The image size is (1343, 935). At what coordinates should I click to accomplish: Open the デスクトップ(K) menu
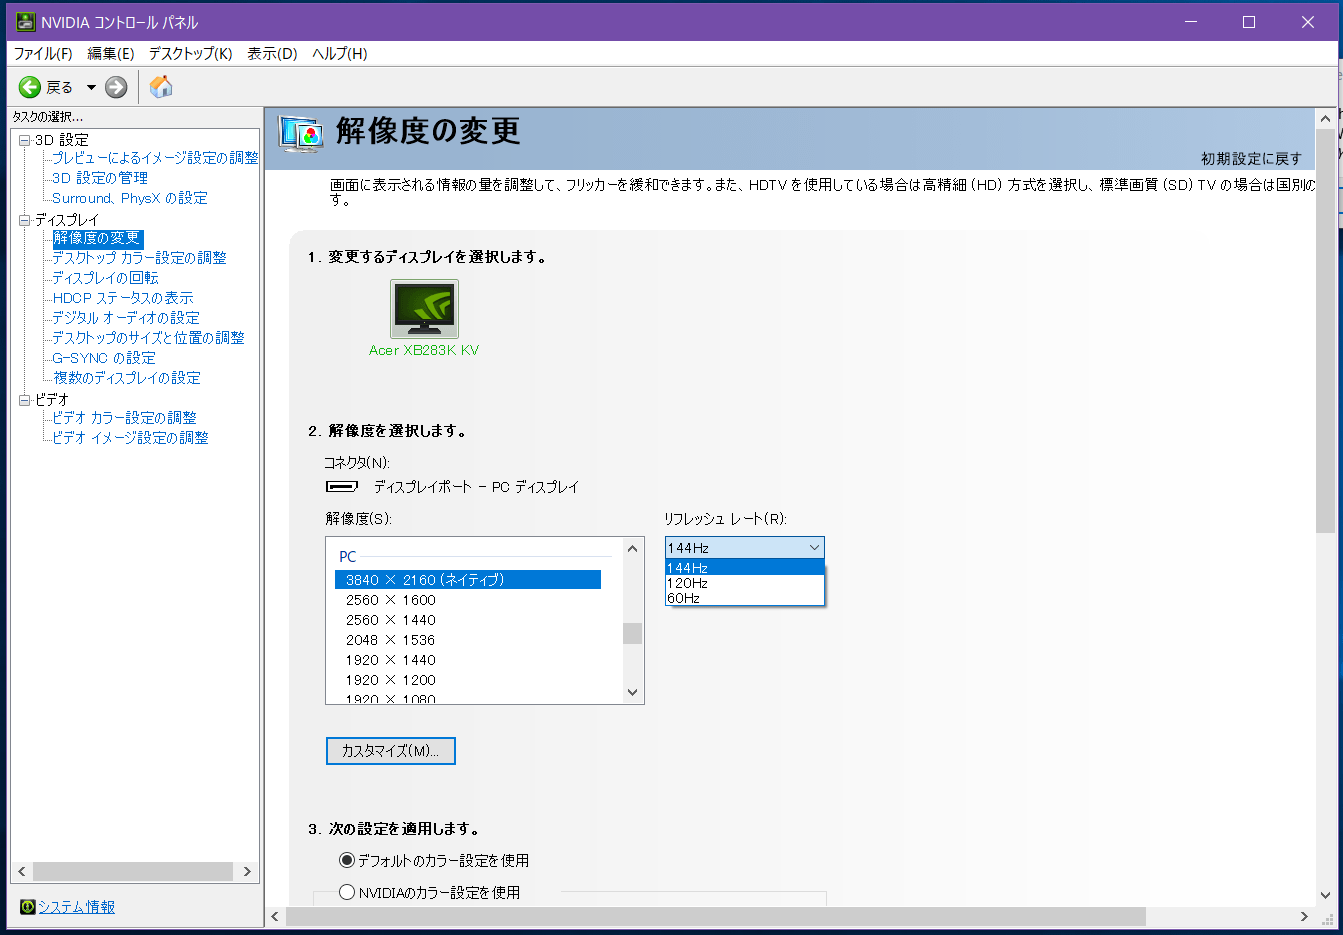(x=191, y=54)
